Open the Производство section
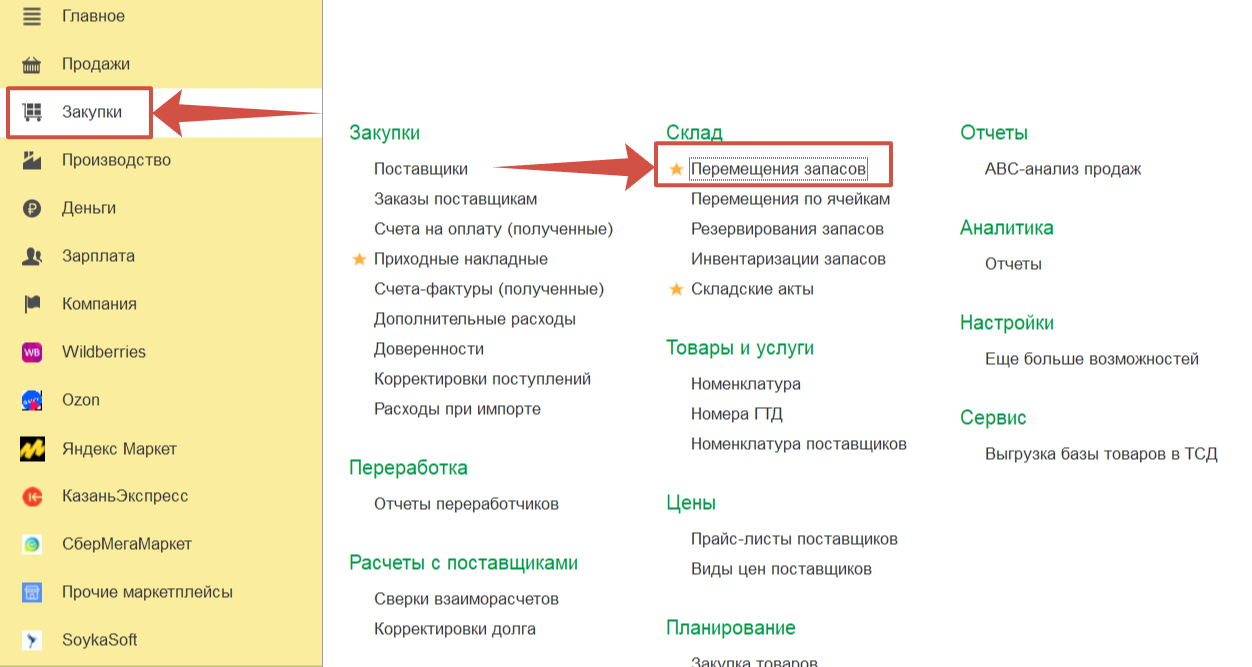 coord(116,160)
